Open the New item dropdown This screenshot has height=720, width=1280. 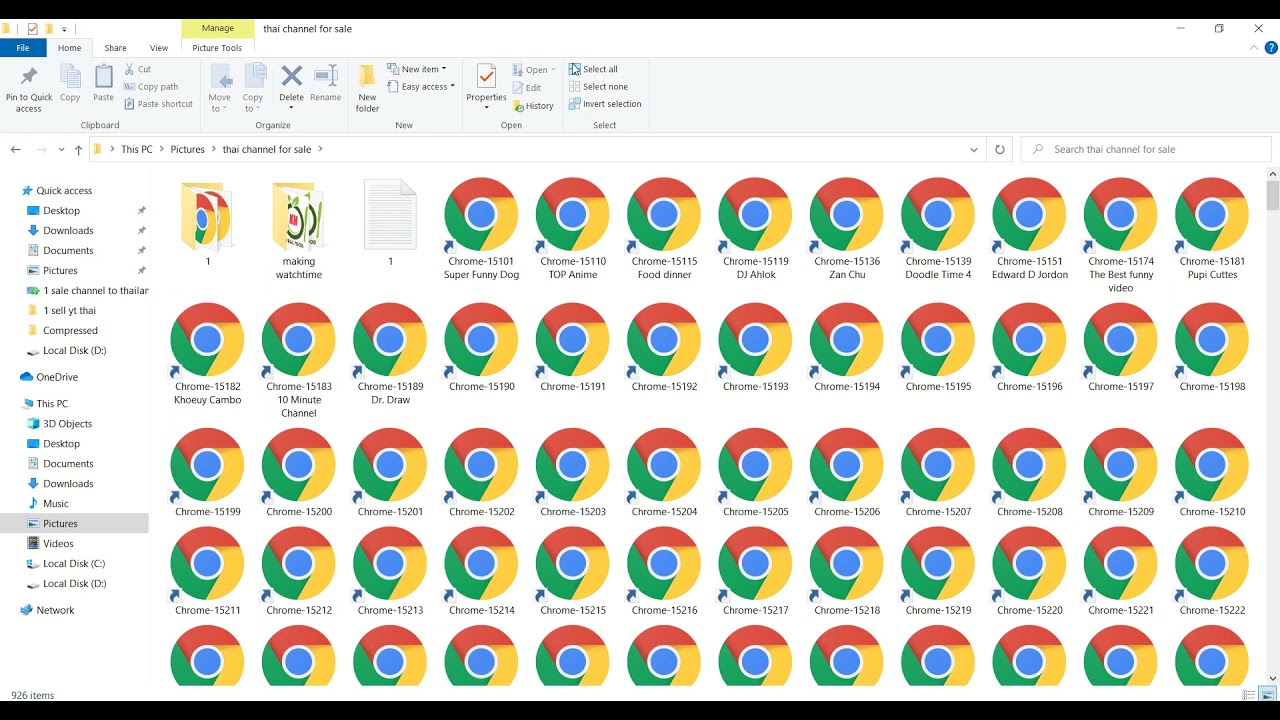(416, 69)
